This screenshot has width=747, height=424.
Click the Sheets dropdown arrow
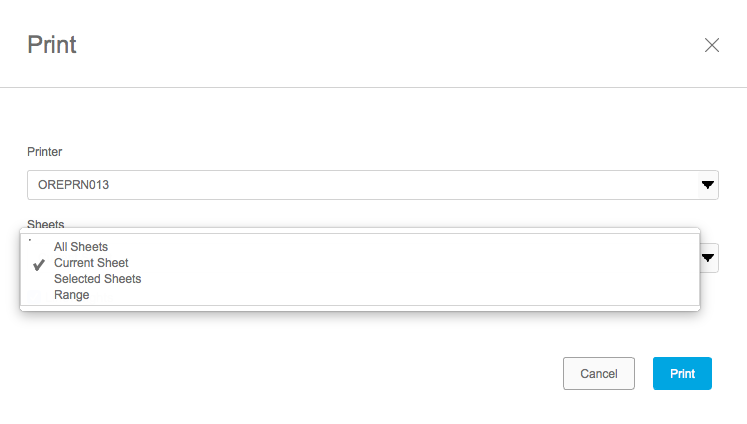[707, 258]
